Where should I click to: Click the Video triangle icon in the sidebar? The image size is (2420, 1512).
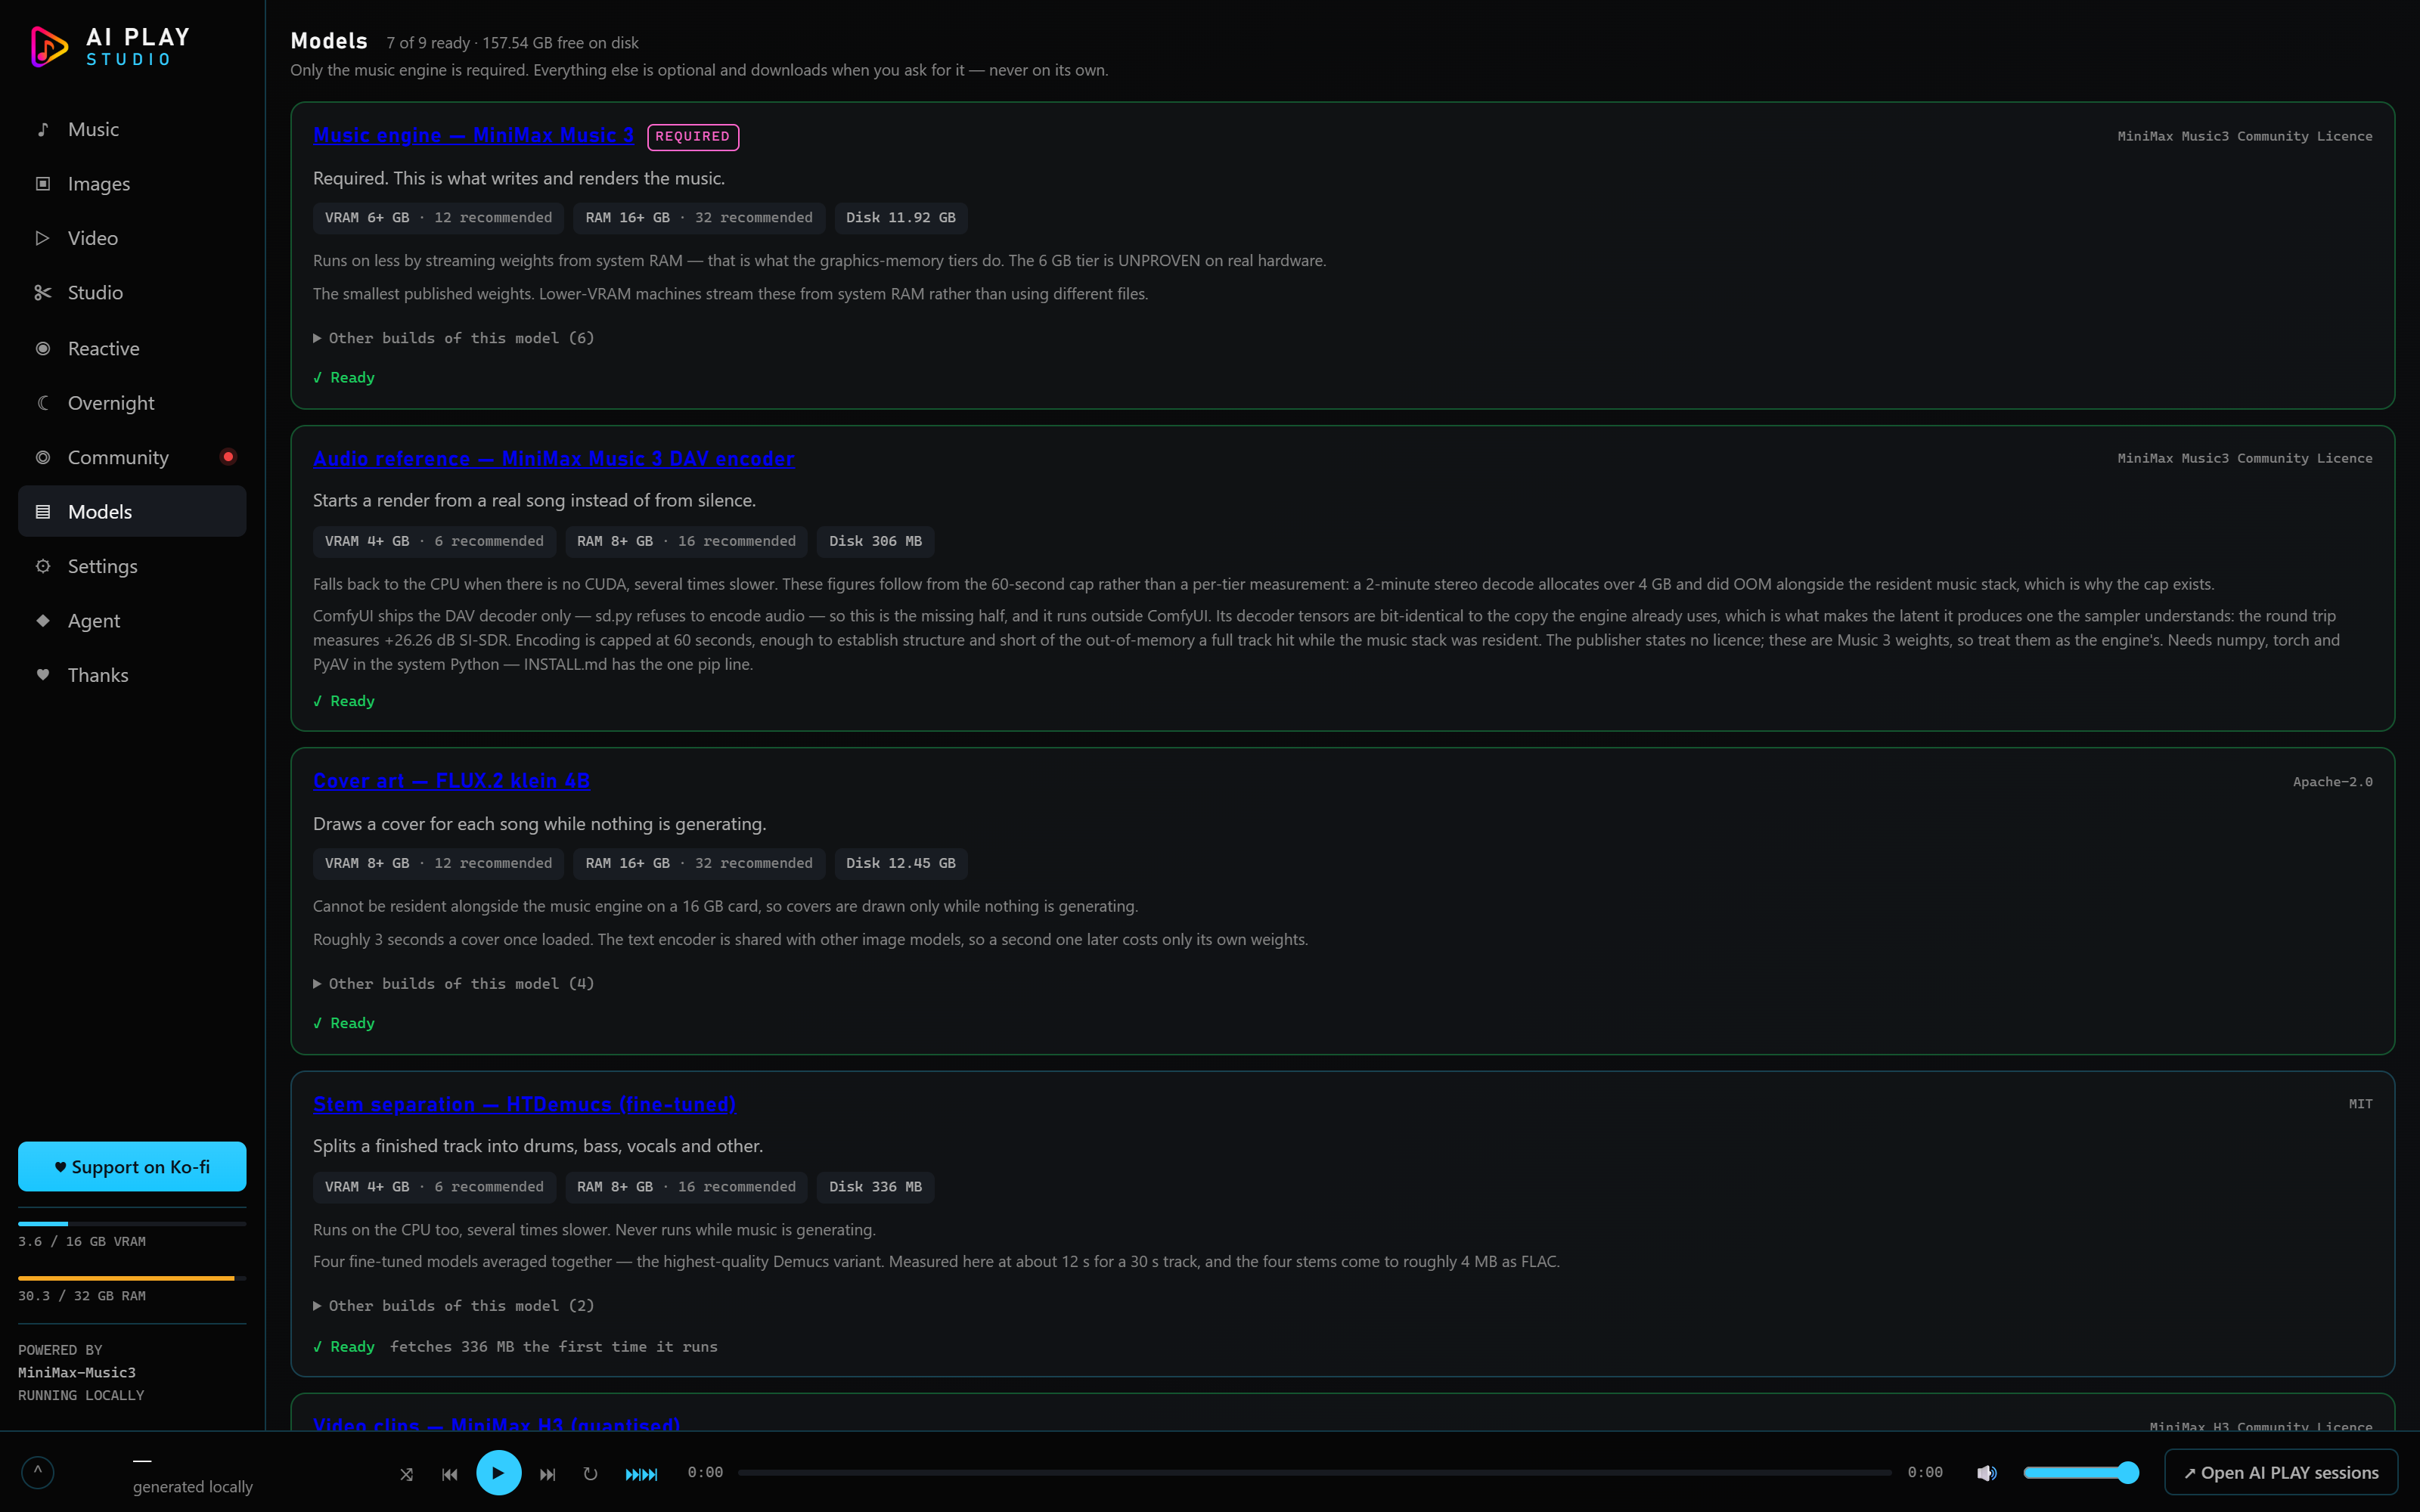point(43,238)
